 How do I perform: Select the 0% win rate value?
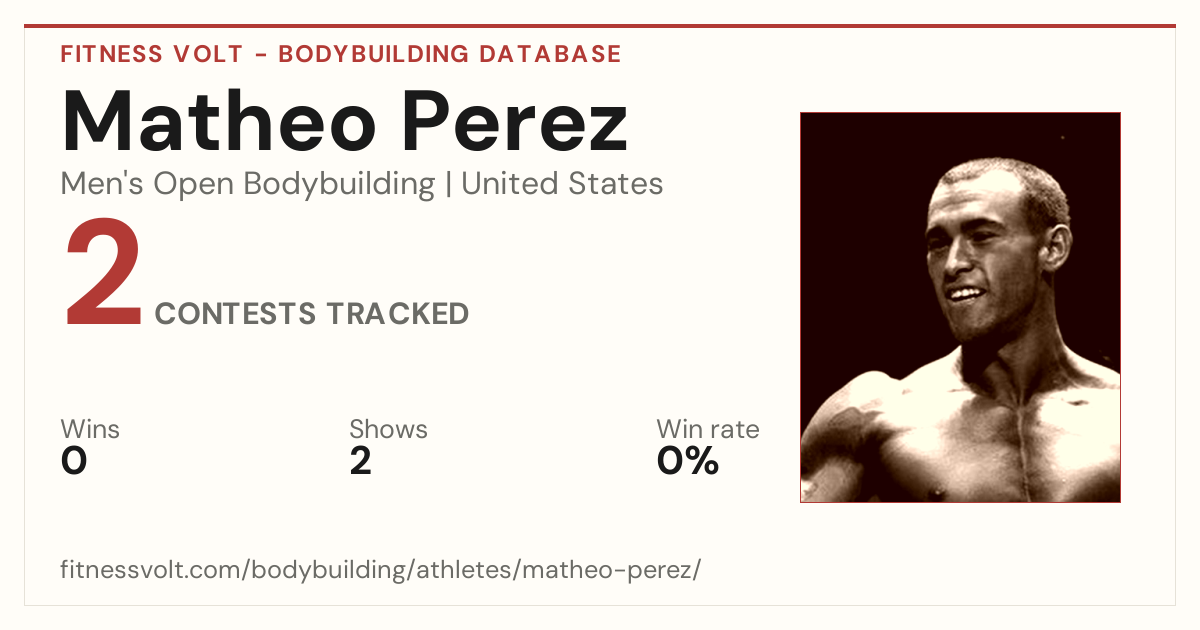688,461
